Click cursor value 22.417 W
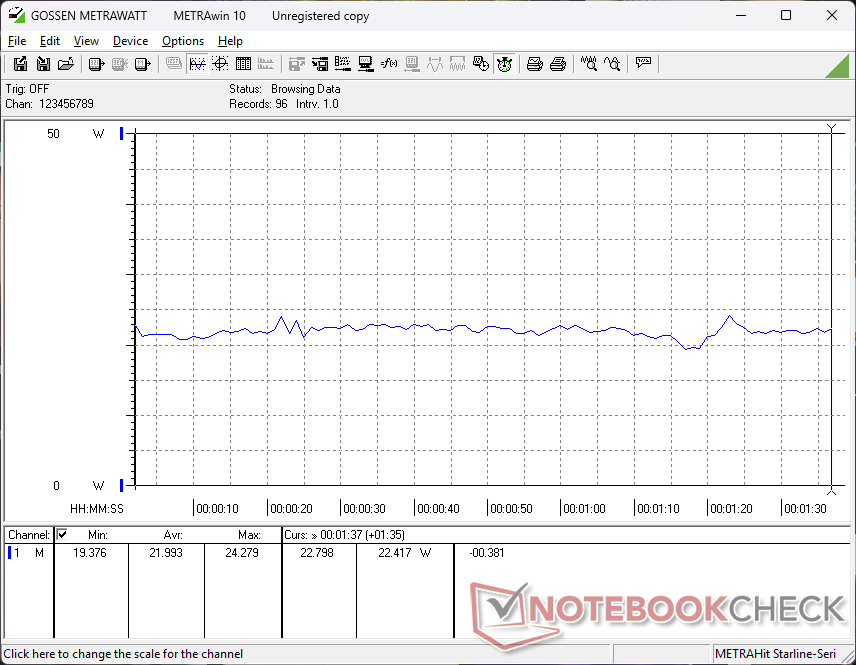Screen dimensions: 856x665 [x=405, y=553]
